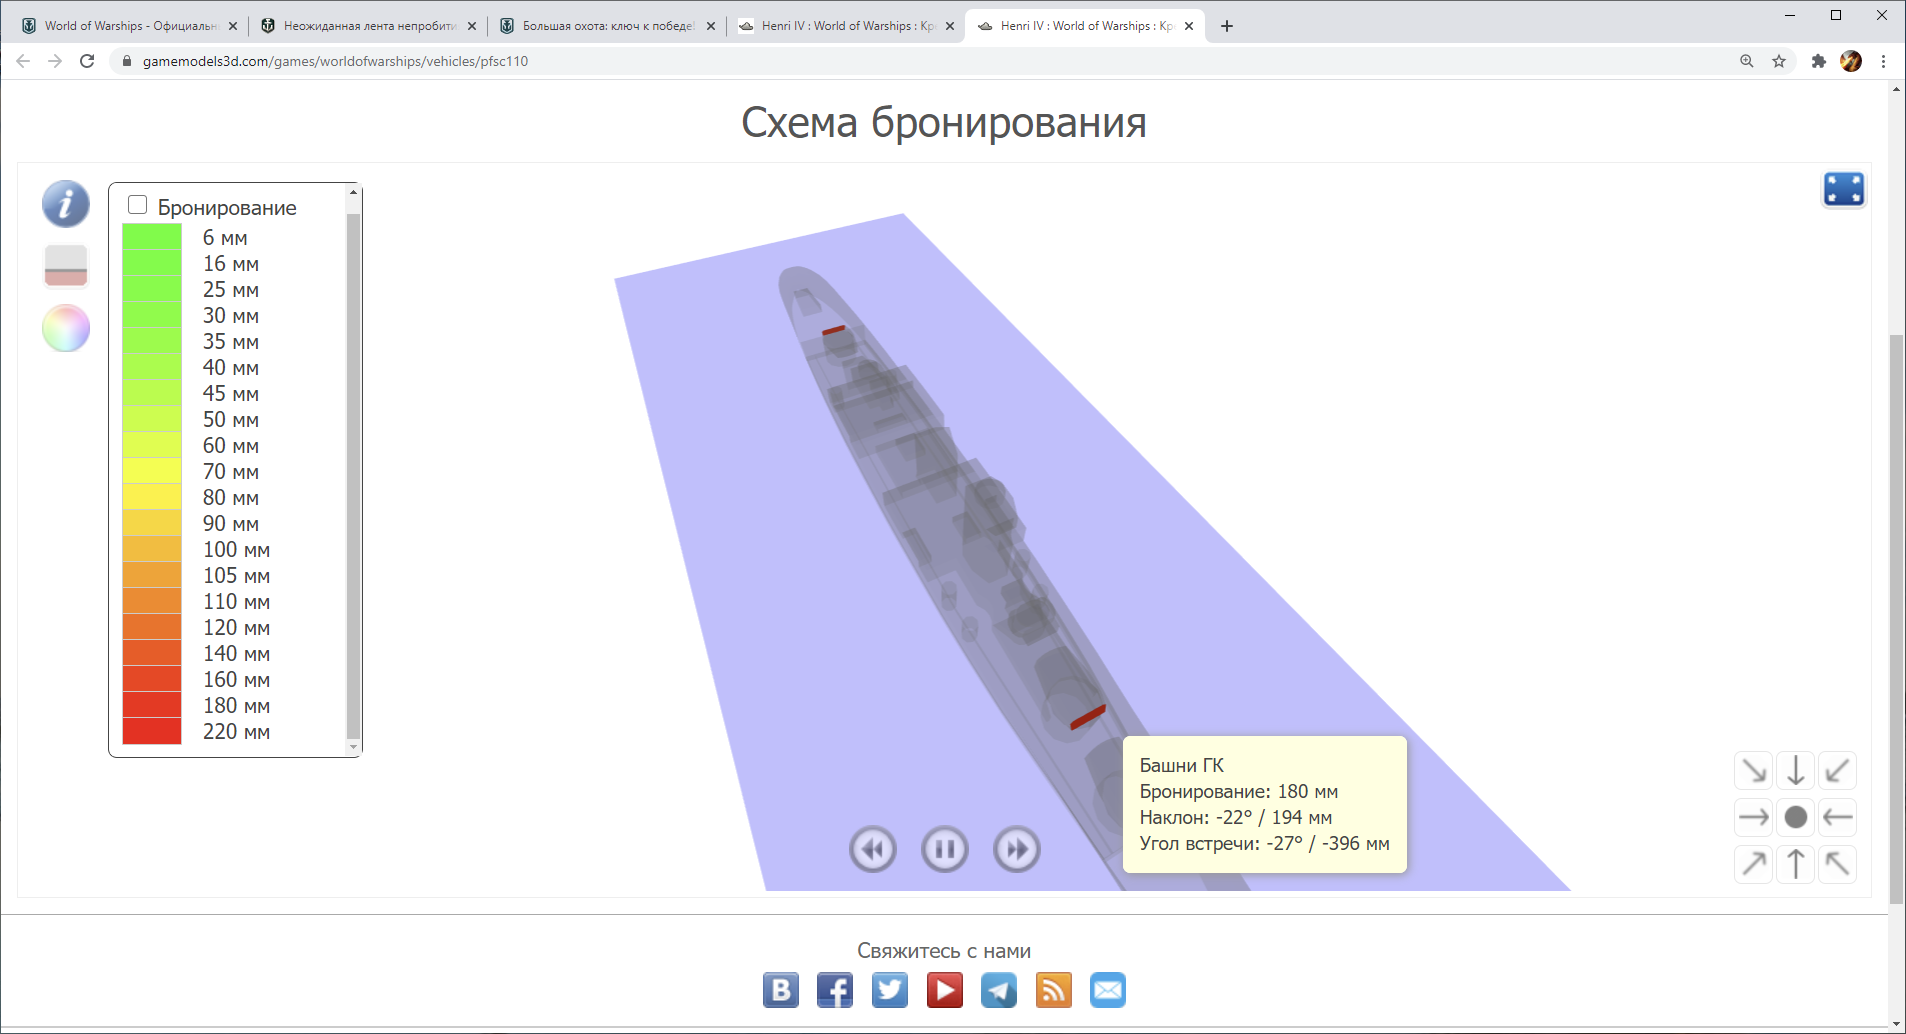Click the red turret on ship stern
The image size is (1906, 1034).
(x=1087, y=716)
